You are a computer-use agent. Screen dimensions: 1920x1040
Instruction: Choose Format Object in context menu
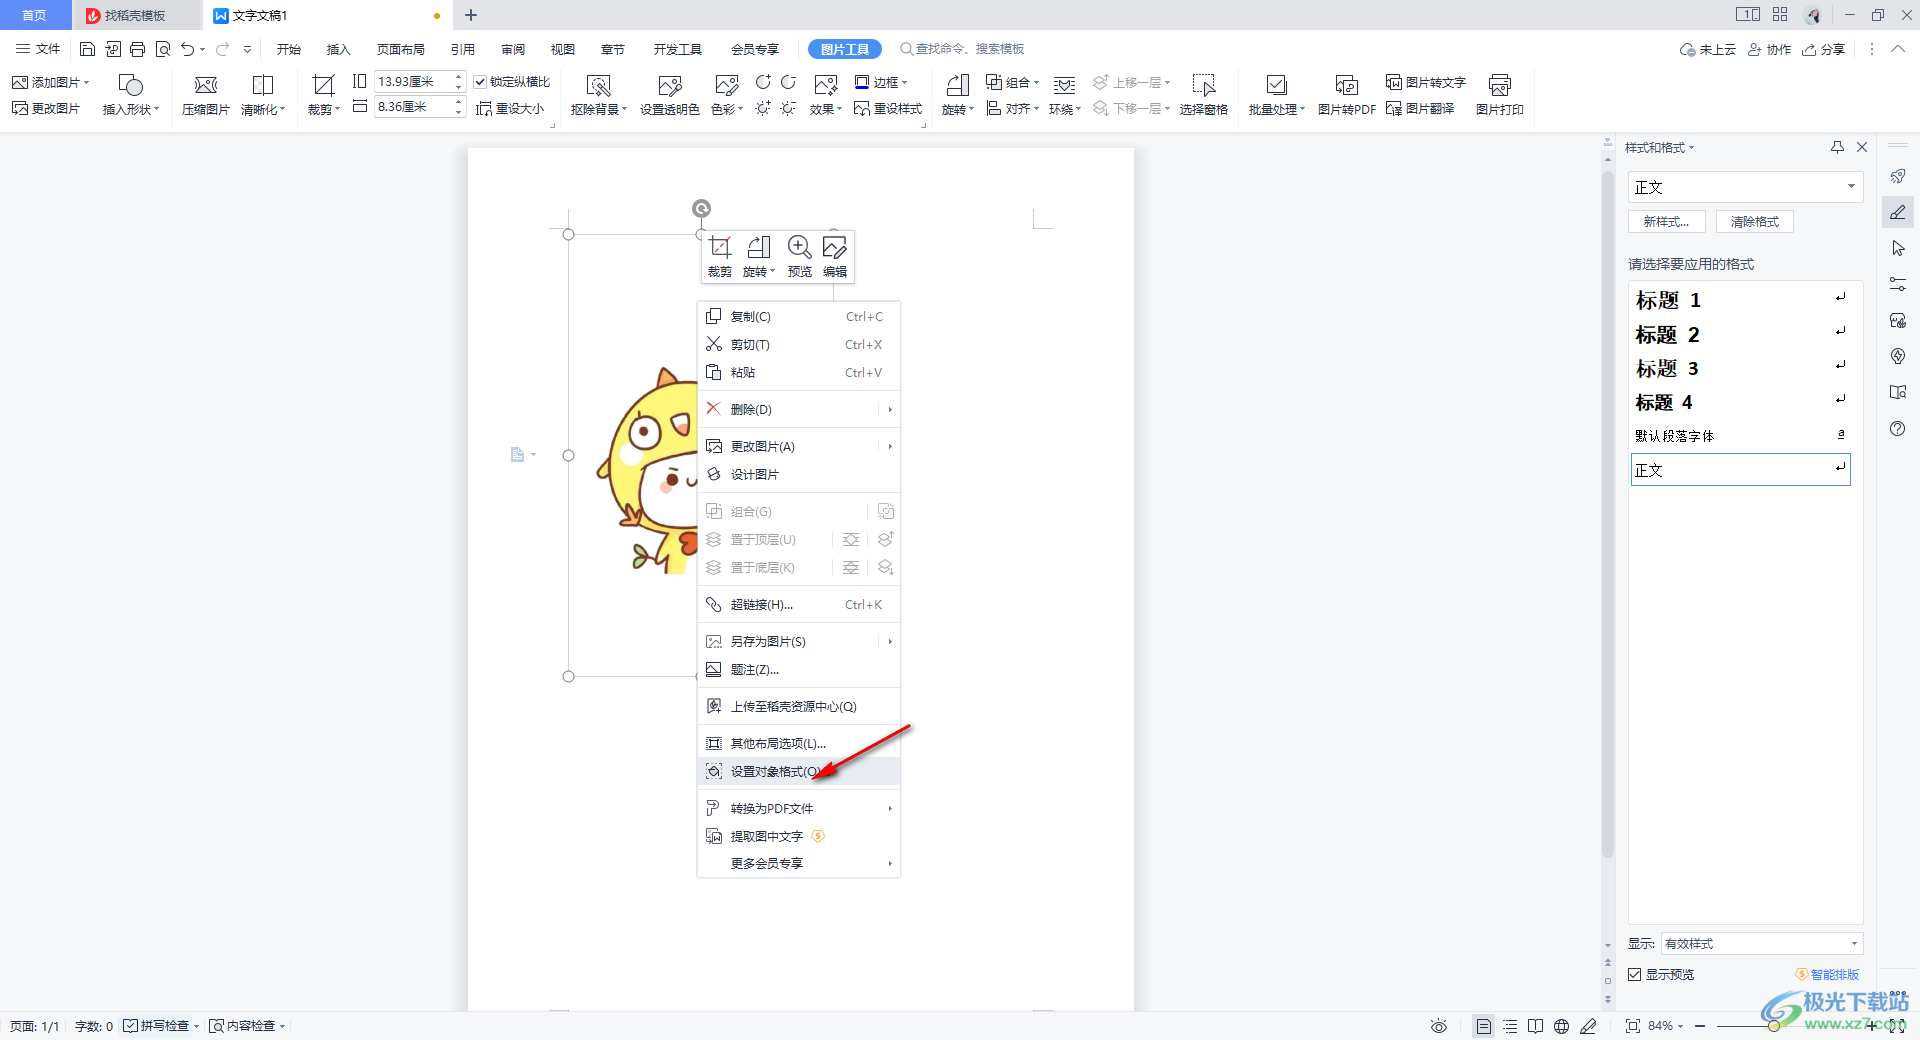click(798, 772)
